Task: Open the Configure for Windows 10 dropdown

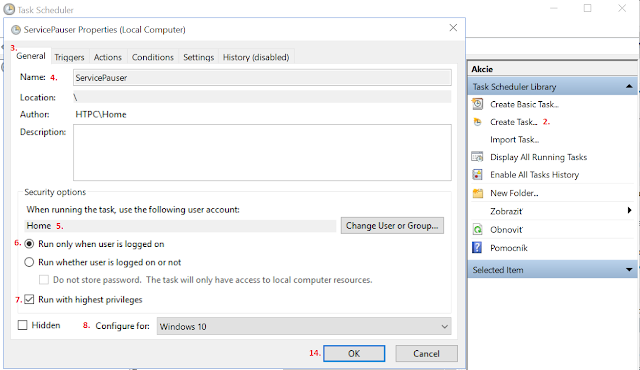Action: pos(304,326)
